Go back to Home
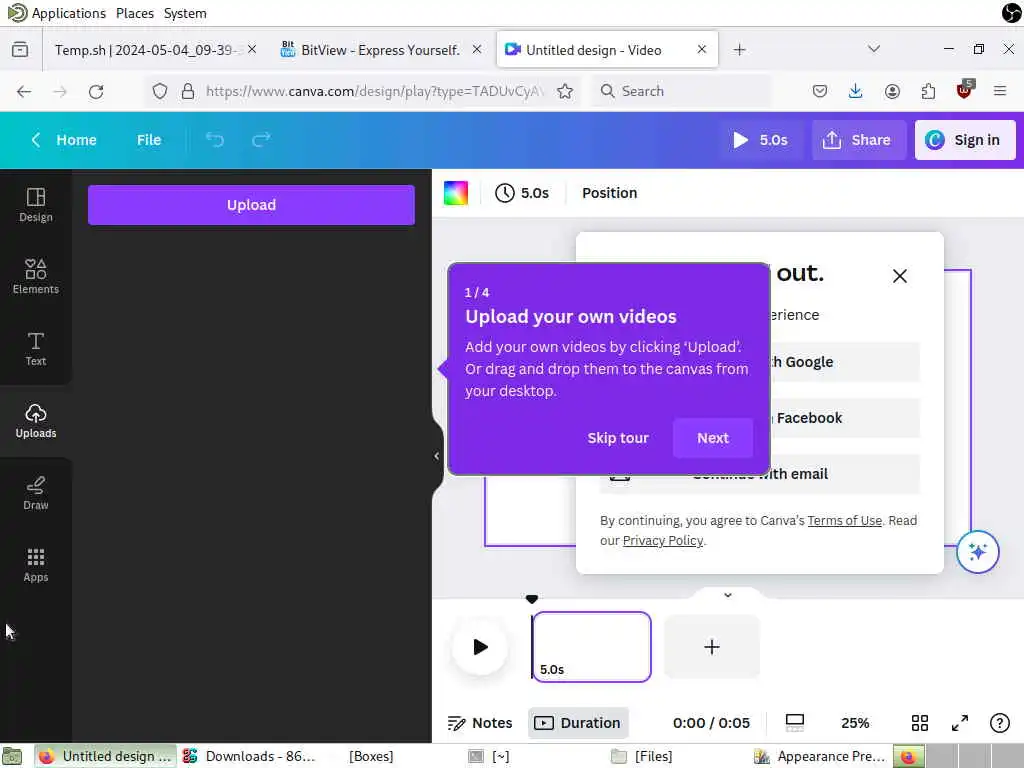This screenshot has height=768, width=1024. 63,140
